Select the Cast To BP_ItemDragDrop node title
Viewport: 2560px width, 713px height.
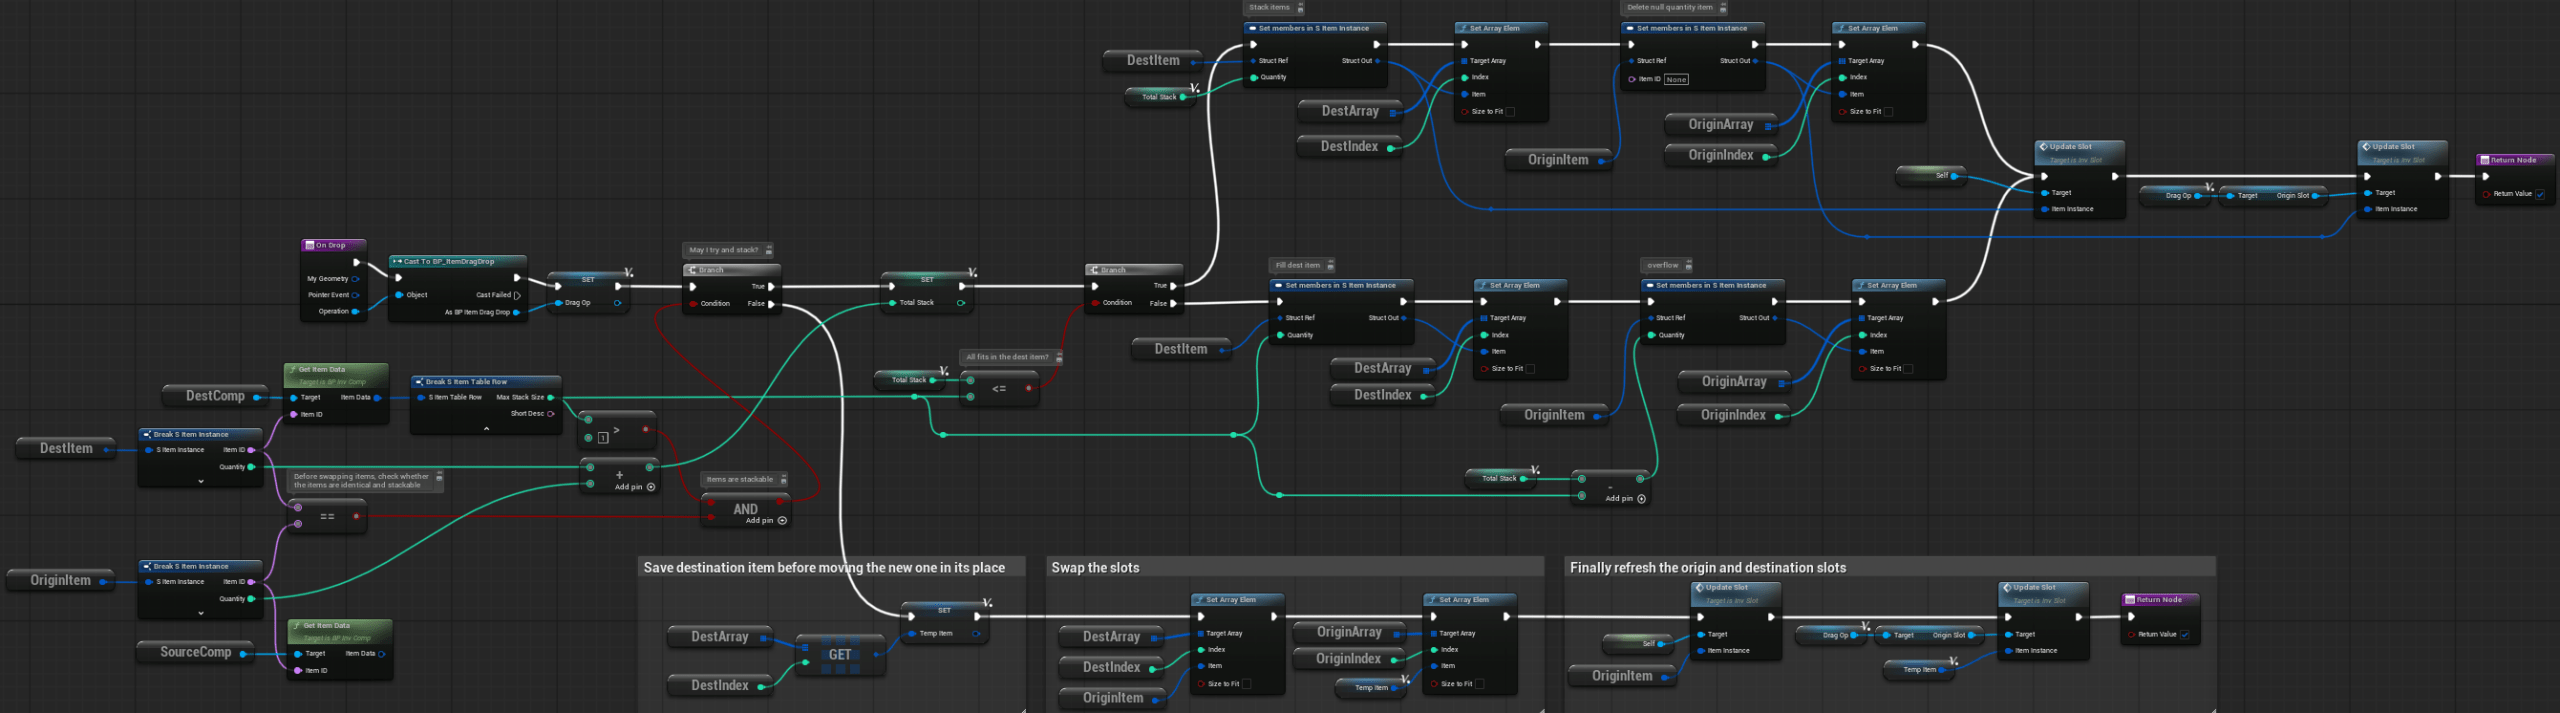pyautogui.click(x=449, y=261)
